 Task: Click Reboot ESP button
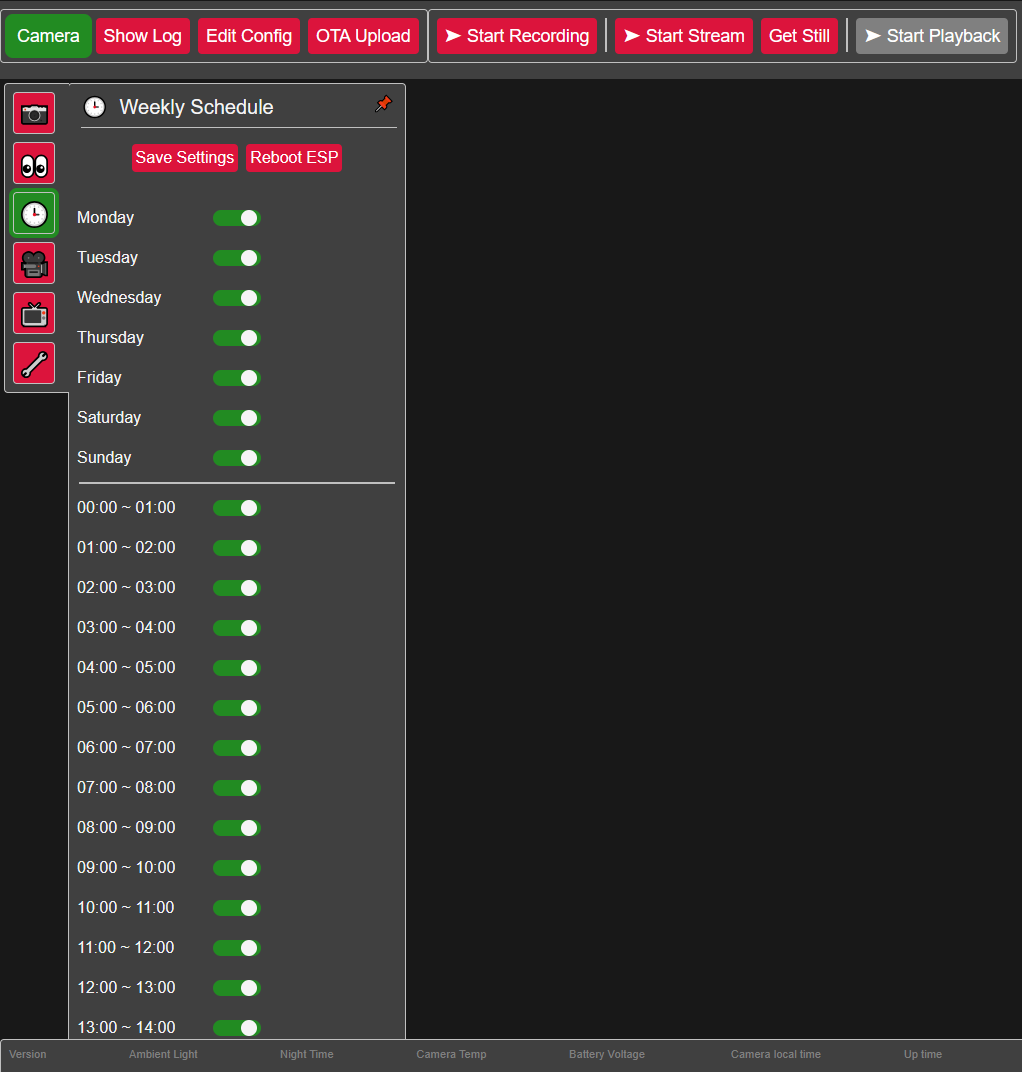click(x=294, y=158)
